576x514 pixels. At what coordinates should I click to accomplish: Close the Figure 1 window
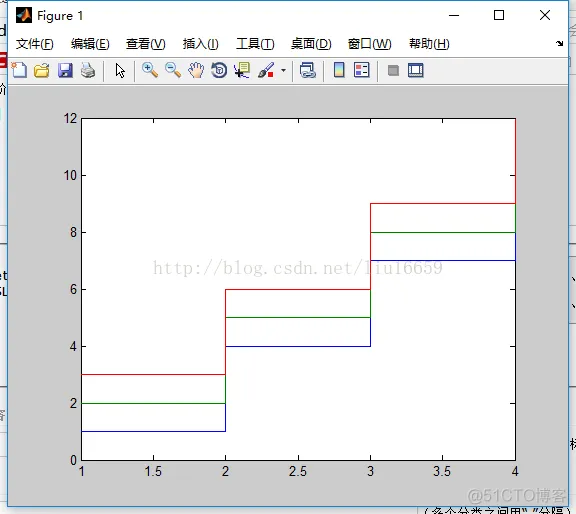coord(545,15)
